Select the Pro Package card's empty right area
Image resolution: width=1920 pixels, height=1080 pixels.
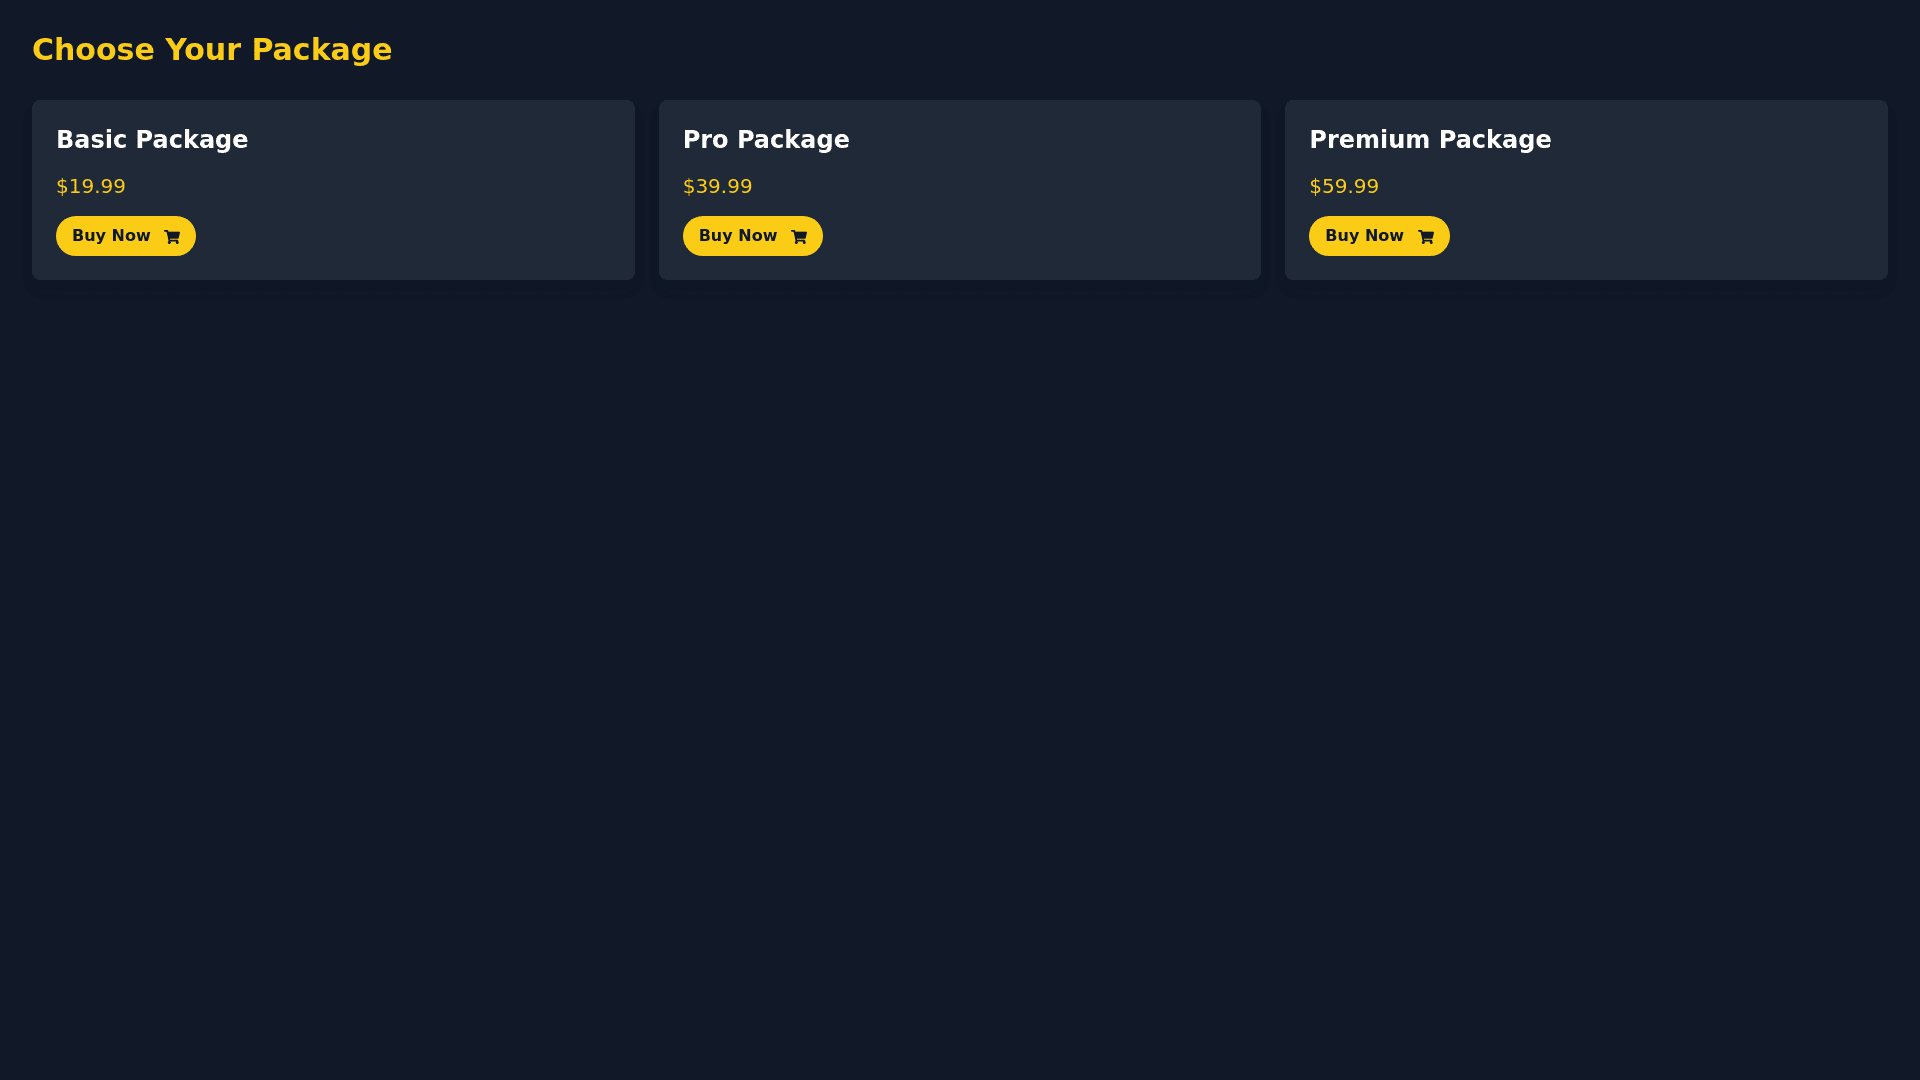point(1100,200)
